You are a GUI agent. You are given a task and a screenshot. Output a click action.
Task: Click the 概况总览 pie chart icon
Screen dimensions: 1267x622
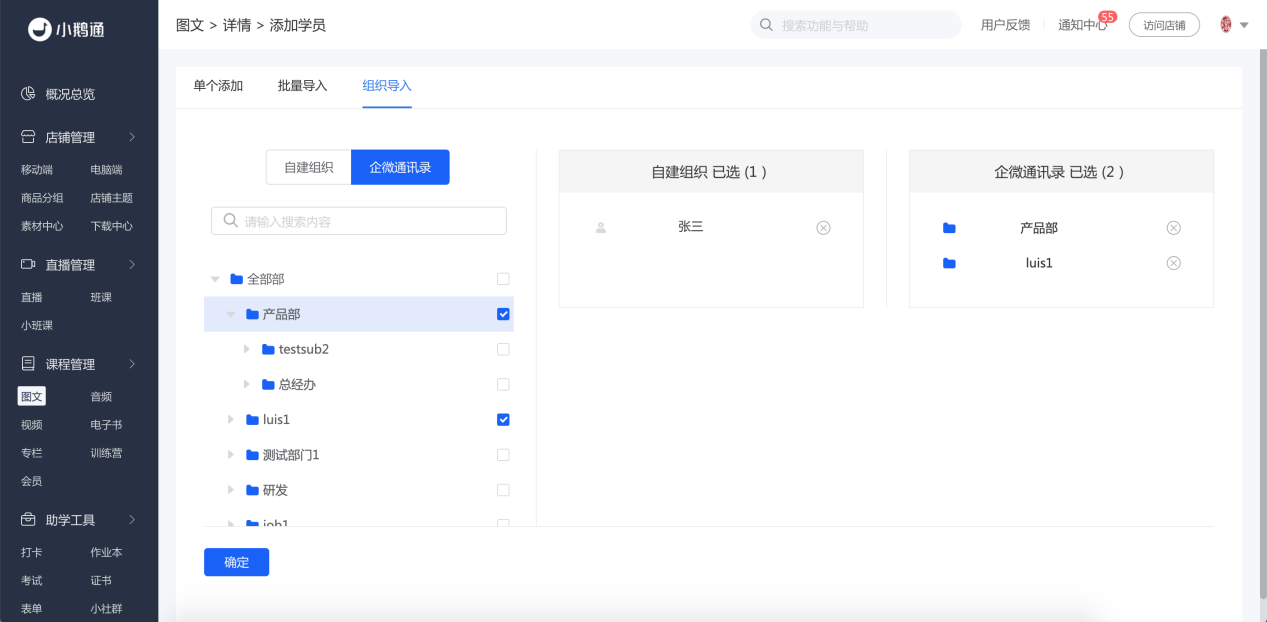[x=29, y=94]
